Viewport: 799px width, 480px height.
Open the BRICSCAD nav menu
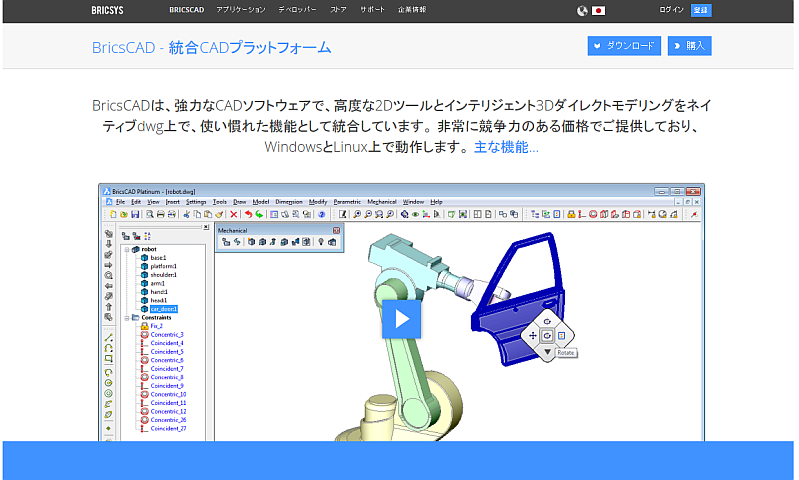pos(187,10)
